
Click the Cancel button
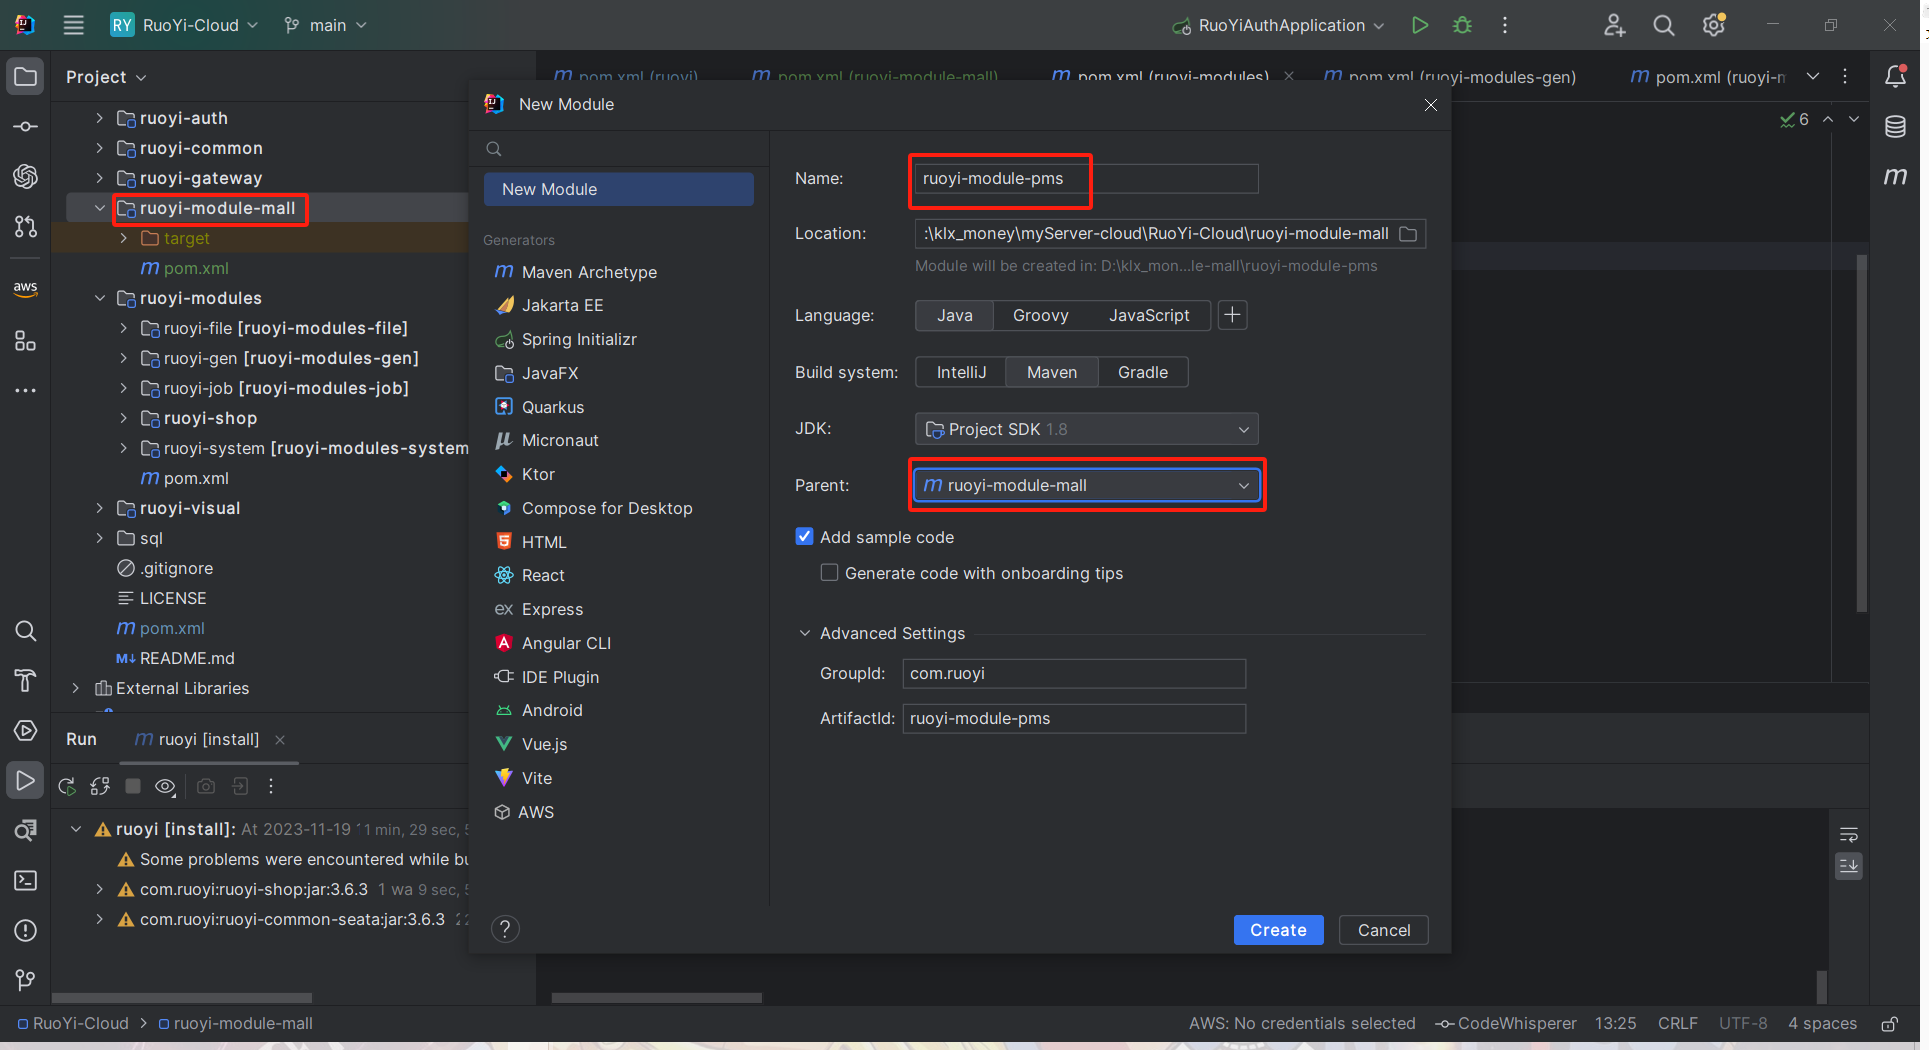coord(1383,930)
